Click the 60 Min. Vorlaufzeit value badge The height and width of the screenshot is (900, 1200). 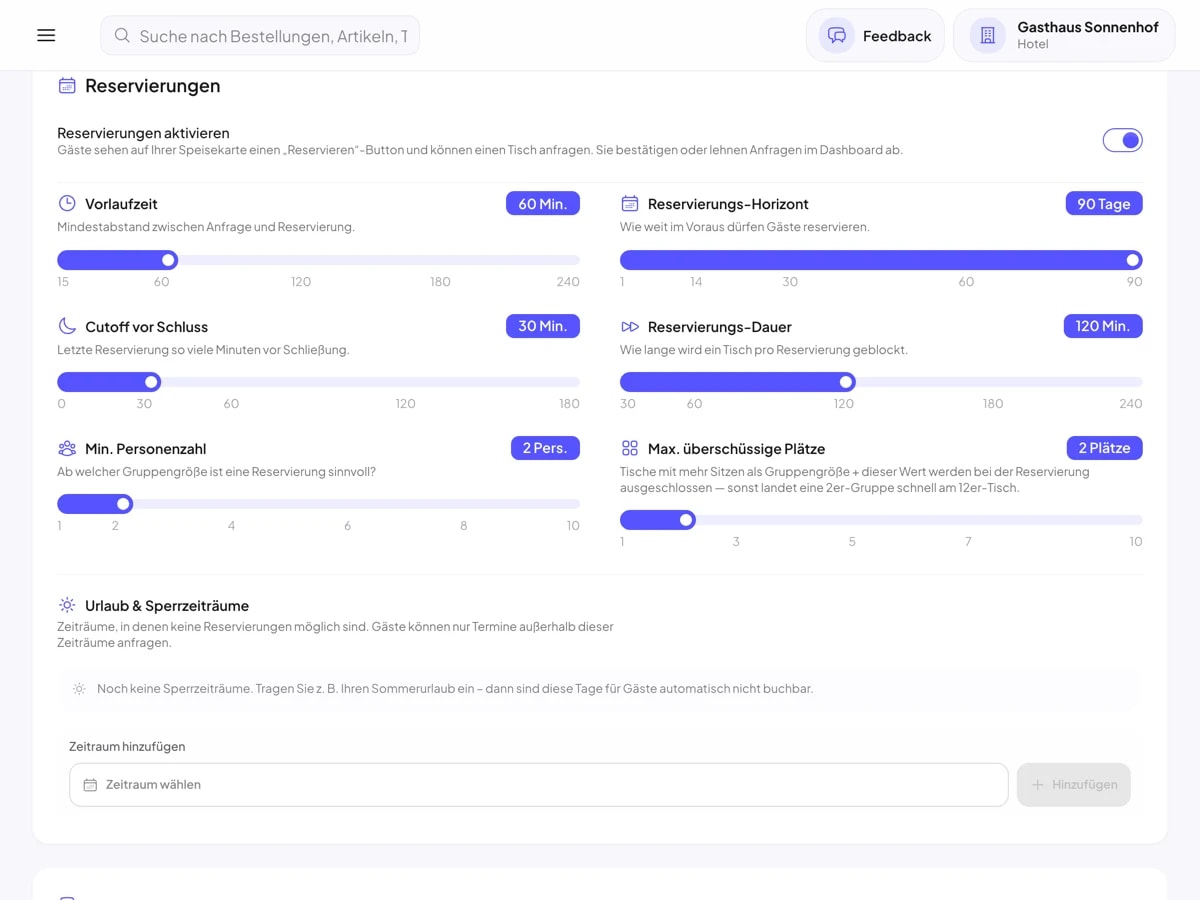(543, 204)
